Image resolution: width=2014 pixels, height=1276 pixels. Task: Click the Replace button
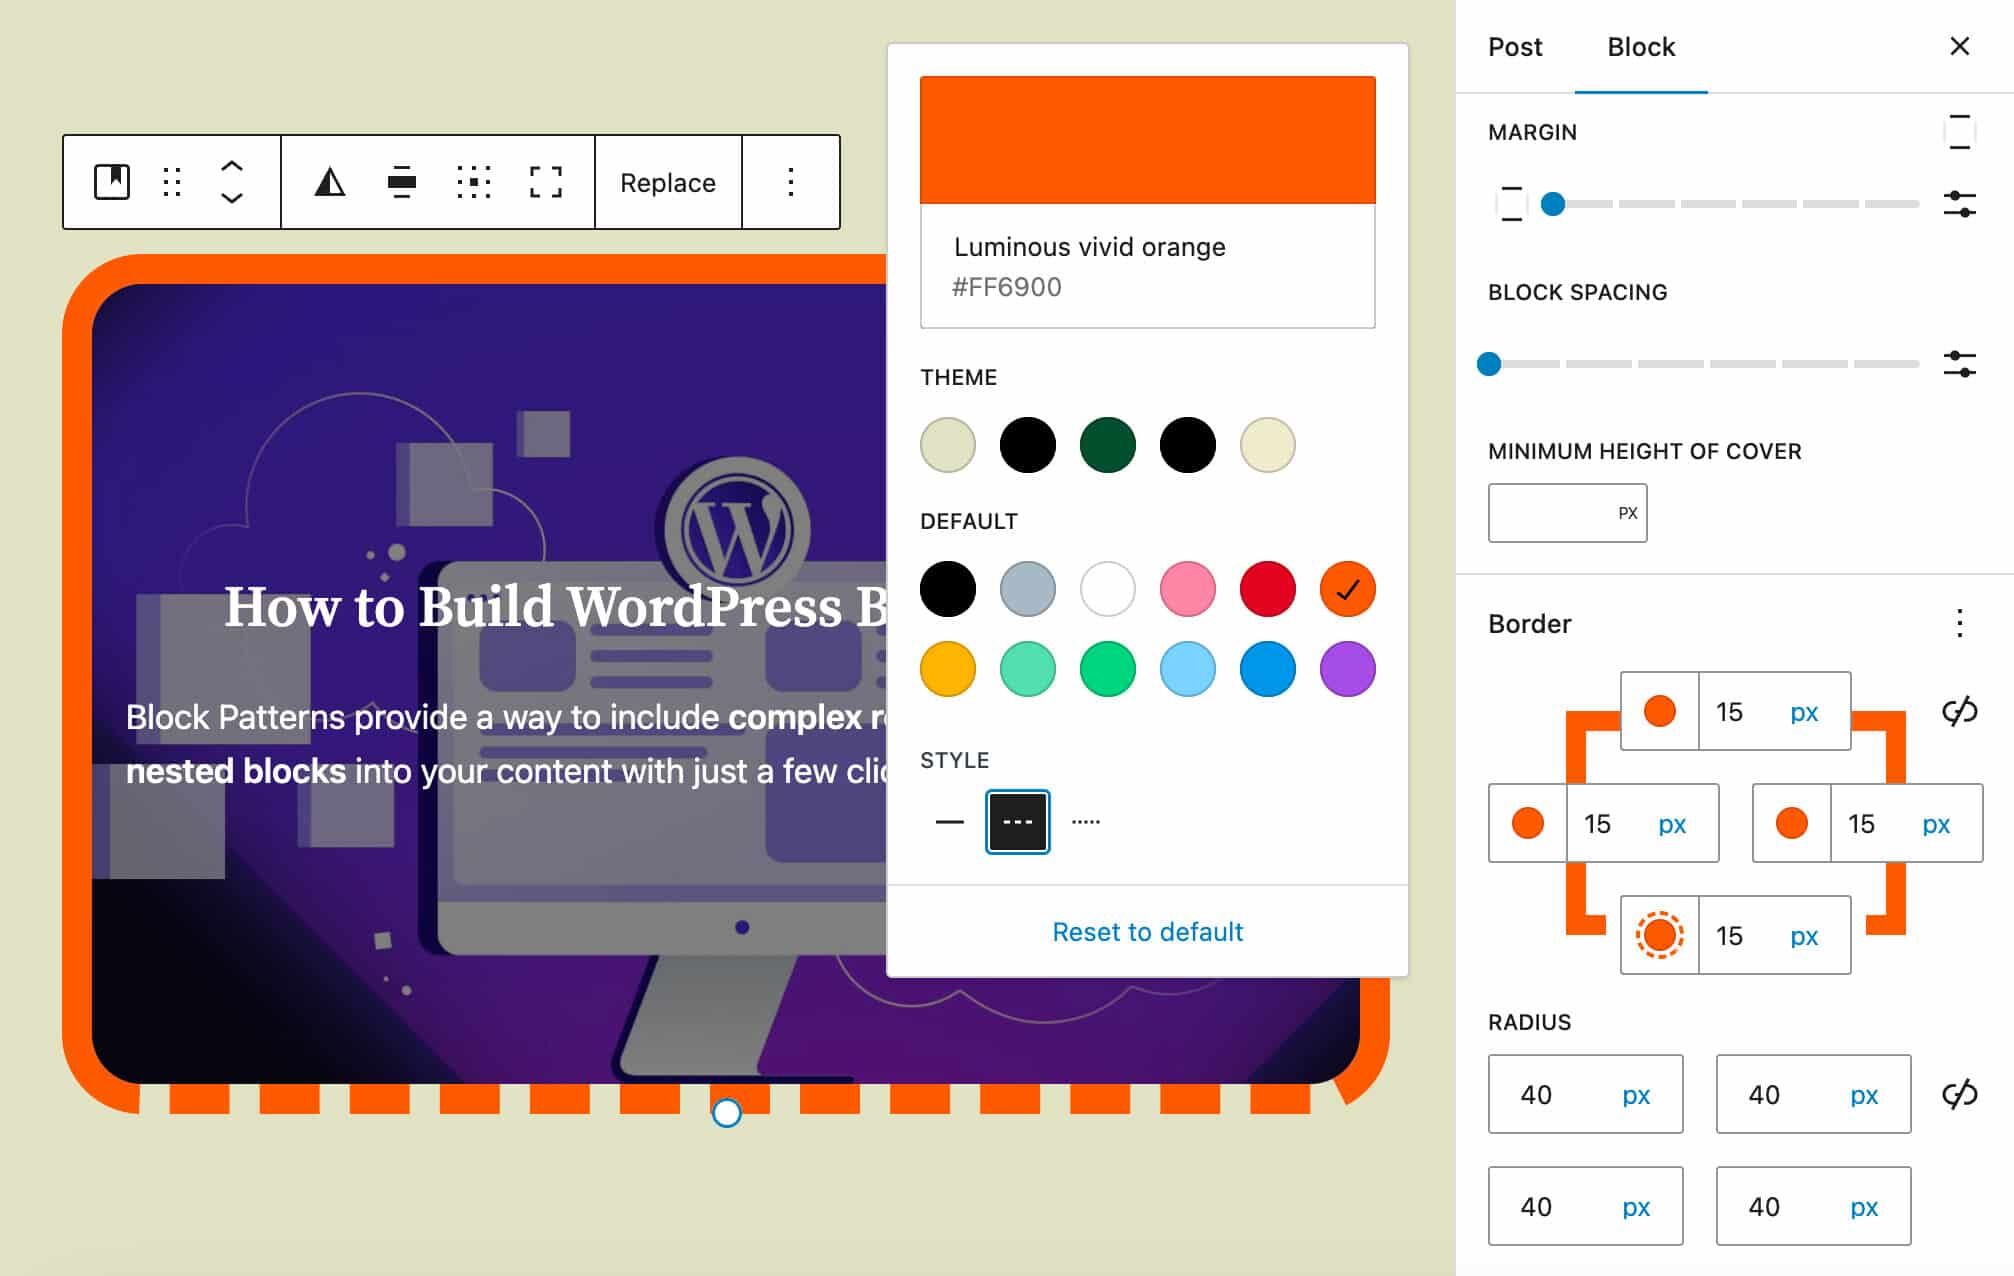tap(667, 183)
